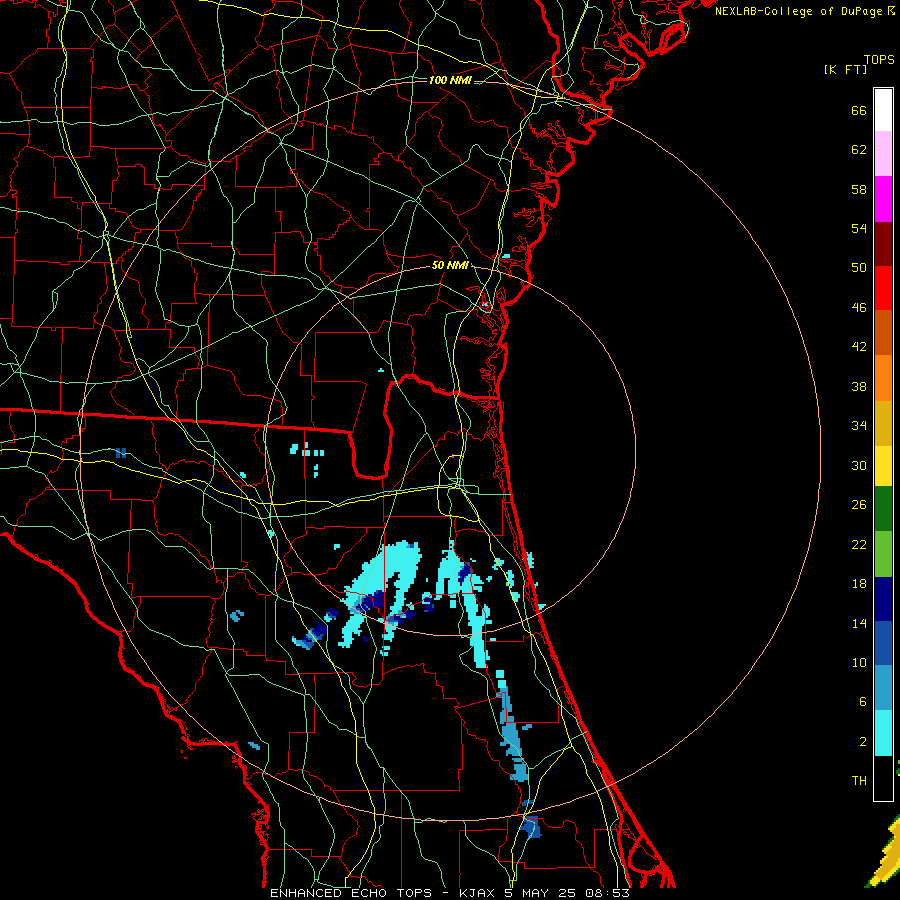Click the 'ENHANCED ECHO TOPS' caption text
This screenshot has height=900, width=900.
tap(351, 893)
